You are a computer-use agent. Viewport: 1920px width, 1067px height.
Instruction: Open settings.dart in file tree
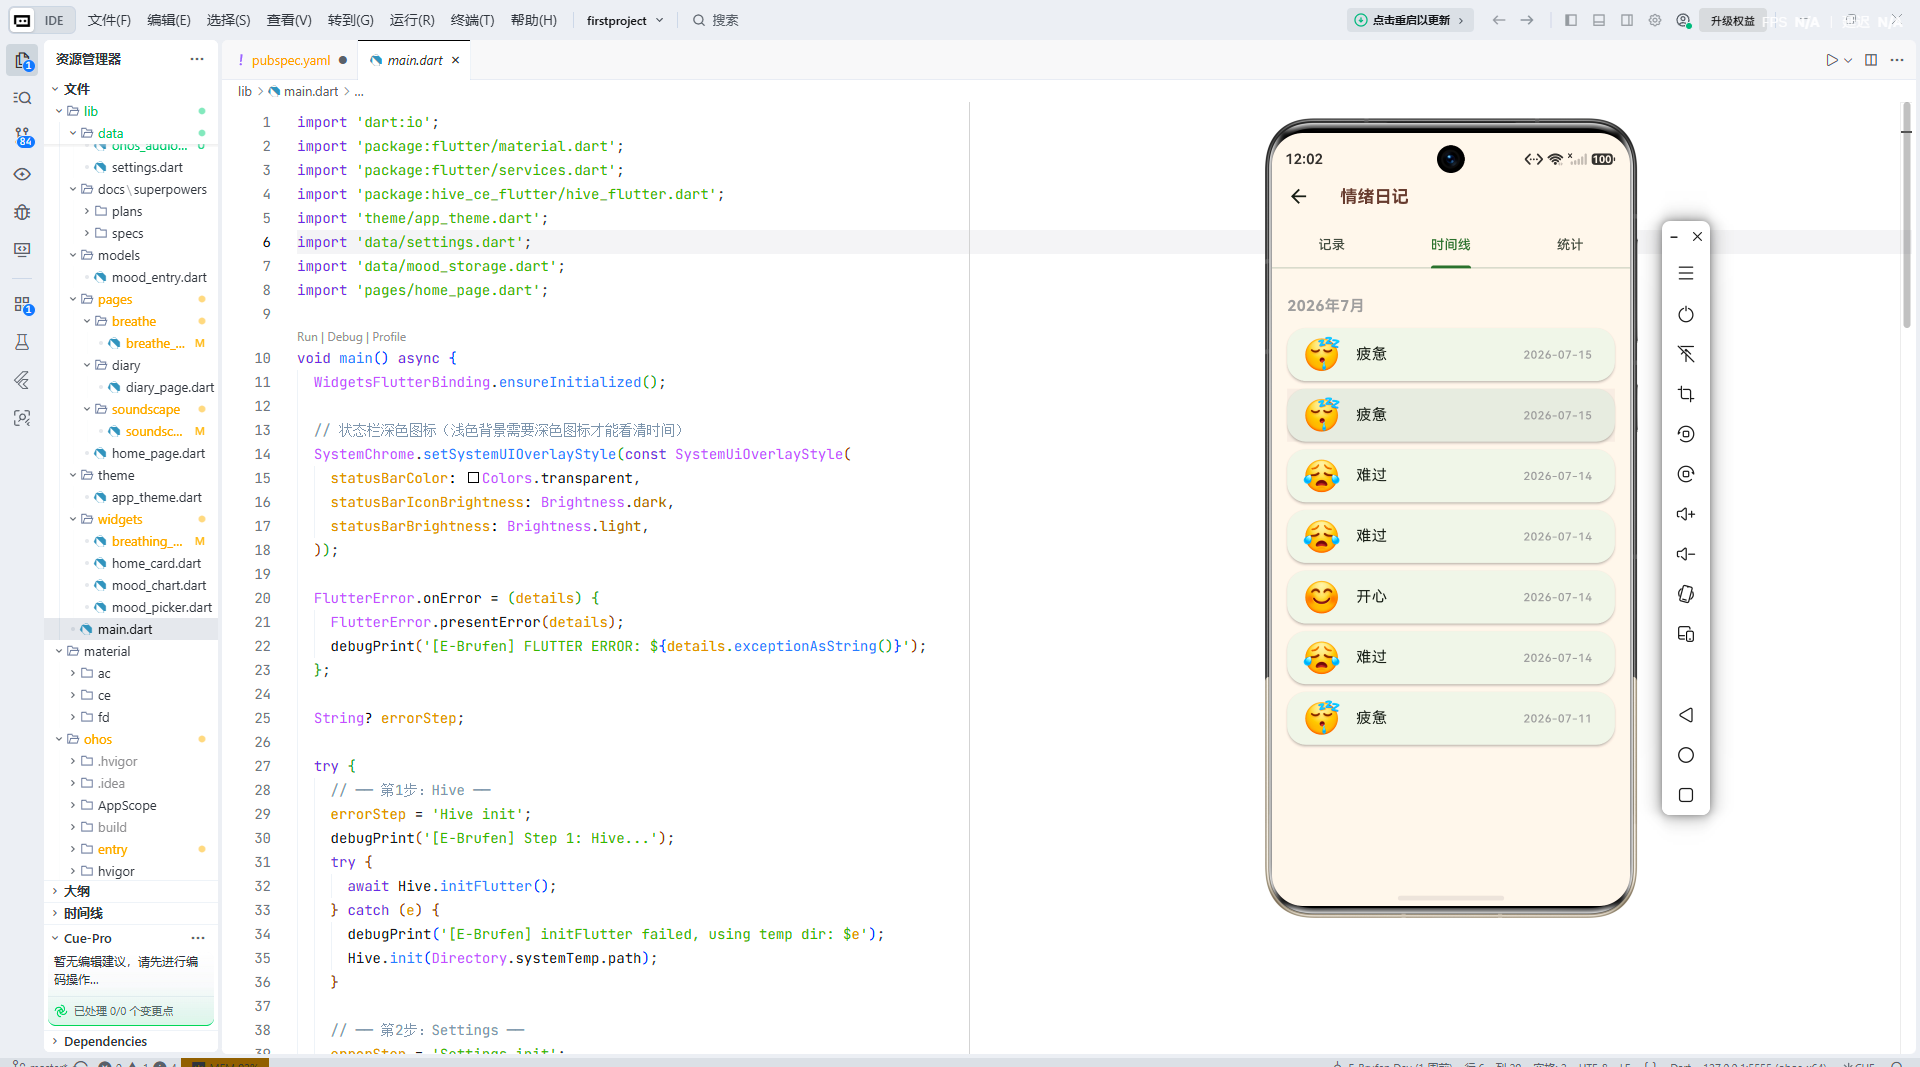click(x=147, y=167)
